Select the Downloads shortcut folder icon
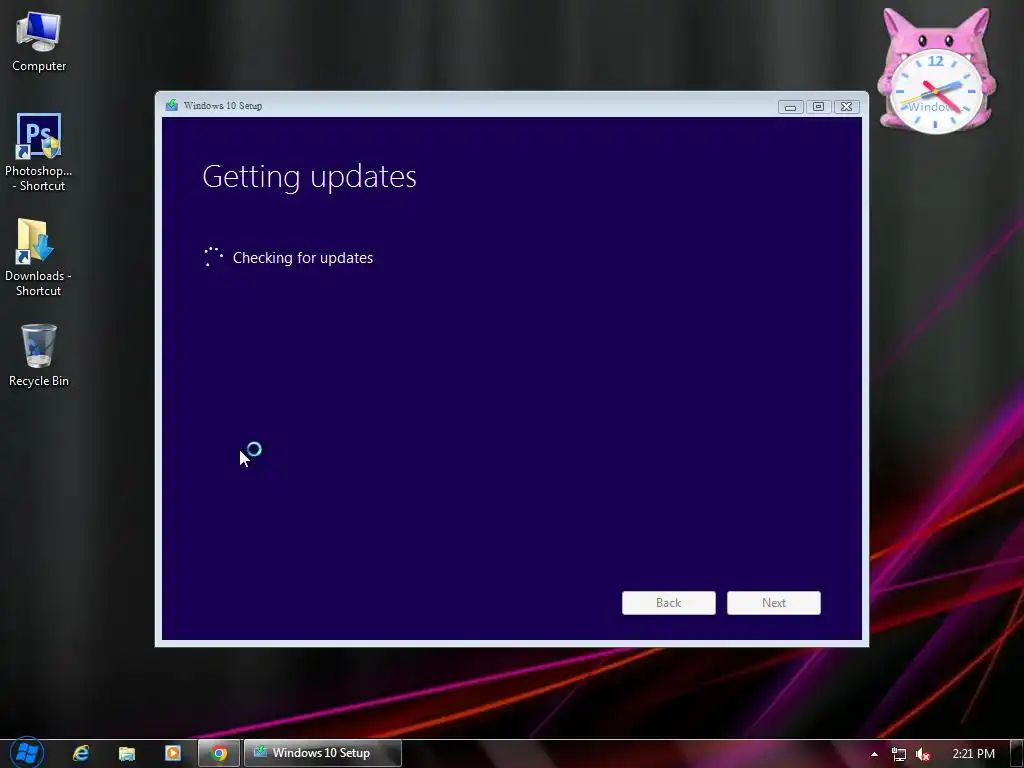Image resolution: width=1024 pixels, height=768 pixels. (38, 256)
